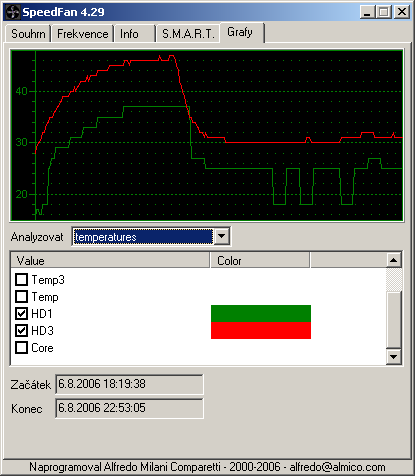Image resolution: width=415 pixels, height=476 pixels.
Task: Uncheck the HD1 checkbox
Action: click(x=22, y=314)
